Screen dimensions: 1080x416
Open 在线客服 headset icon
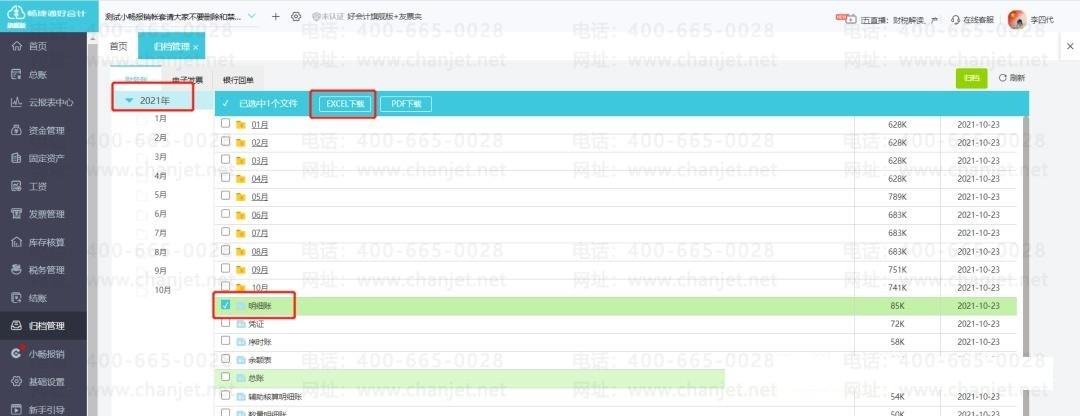956,20
